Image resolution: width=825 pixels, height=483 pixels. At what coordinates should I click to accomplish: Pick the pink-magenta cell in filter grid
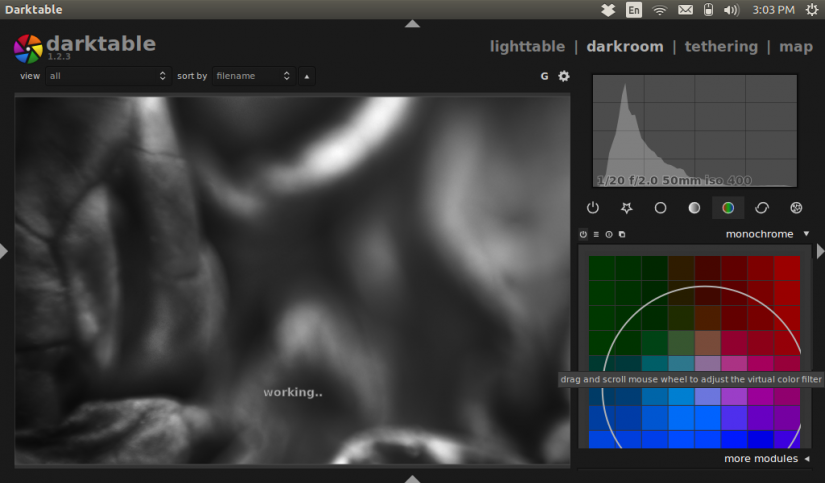click(734, 364)
